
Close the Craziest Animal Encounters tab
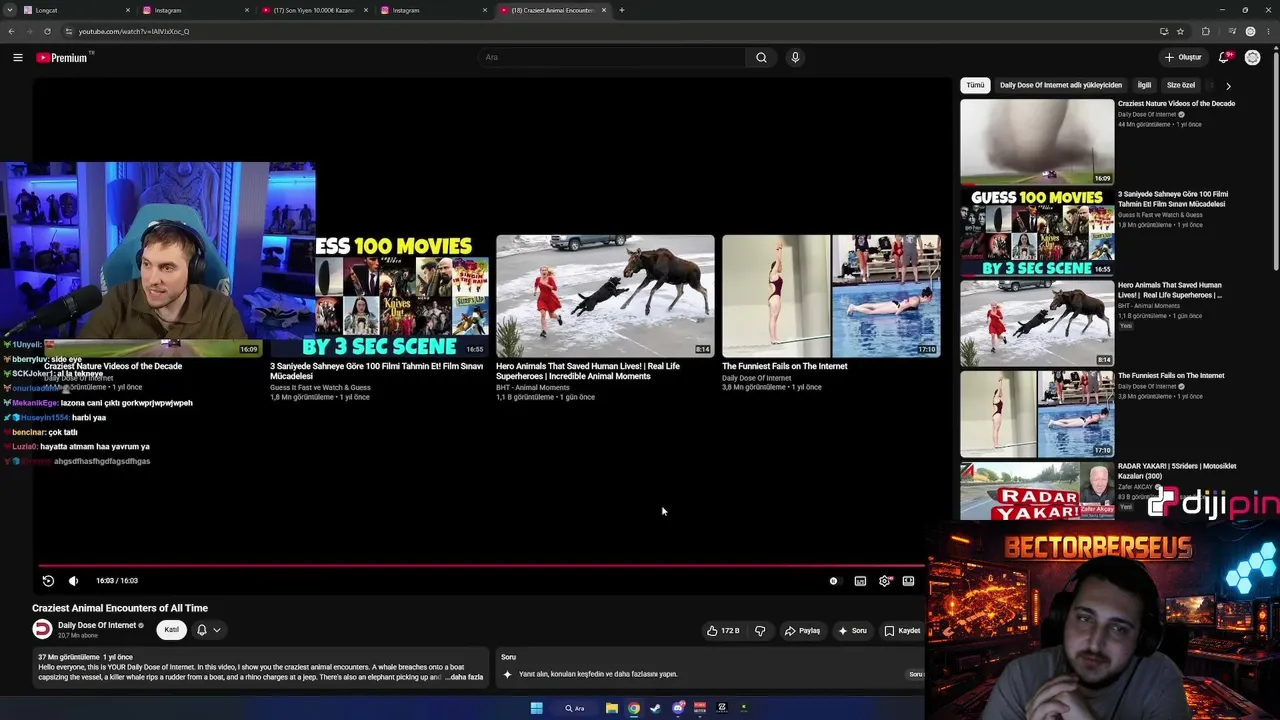click(x=603, y=10)
